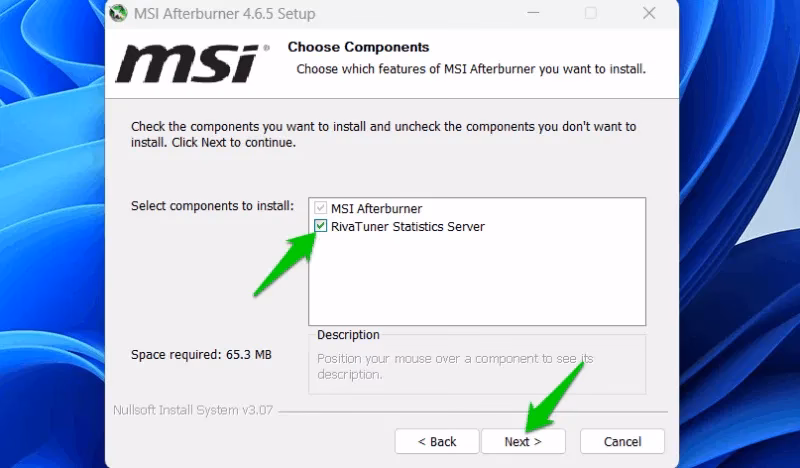The height and width of the screenshot is (468, 800).
Task: Click the MSI logo in header
Action: [x=192, y=63]
